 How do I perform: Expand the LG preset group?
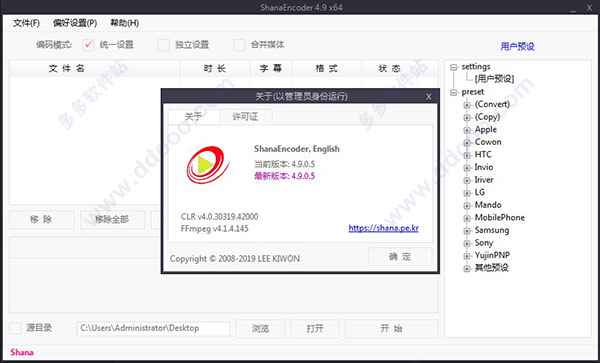466,193
